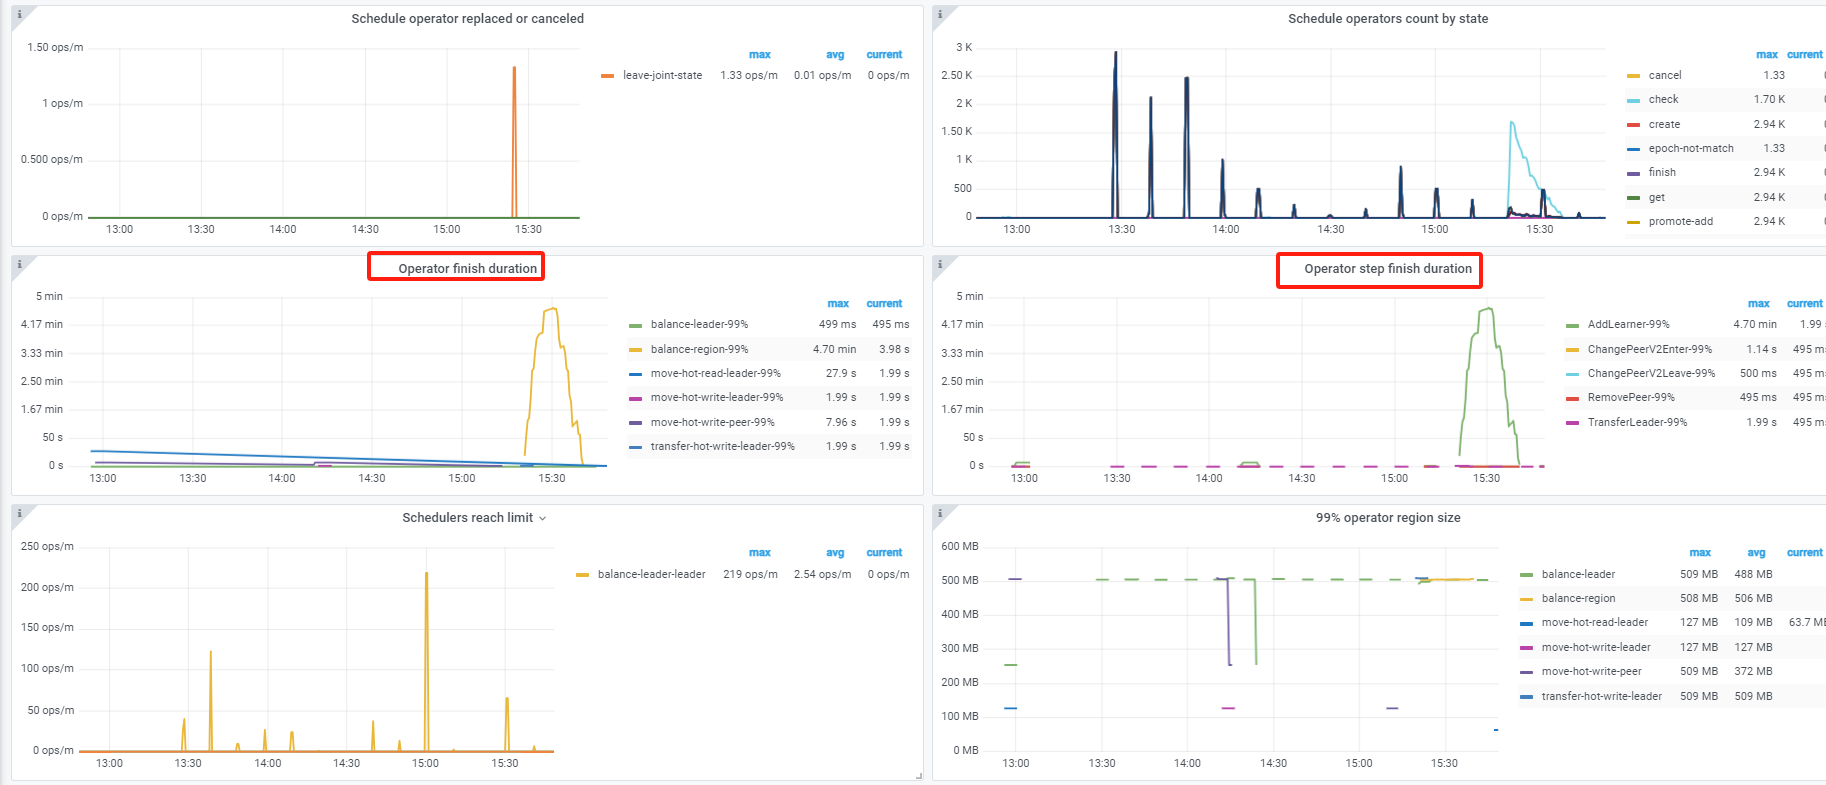Click resize handle of Schedulers reach limit panel
This screenshot has height=785, width=1826.
918,775
